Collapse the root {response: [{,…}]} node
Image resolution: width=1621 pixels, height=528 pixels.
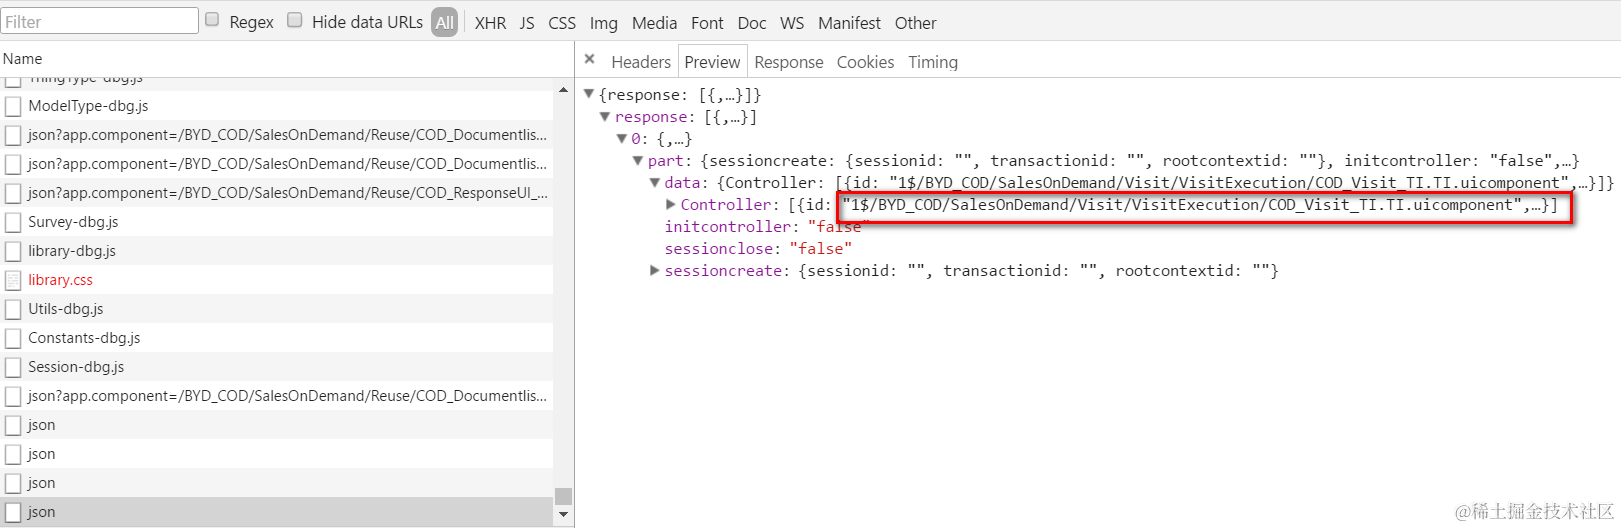click(589, 94)
